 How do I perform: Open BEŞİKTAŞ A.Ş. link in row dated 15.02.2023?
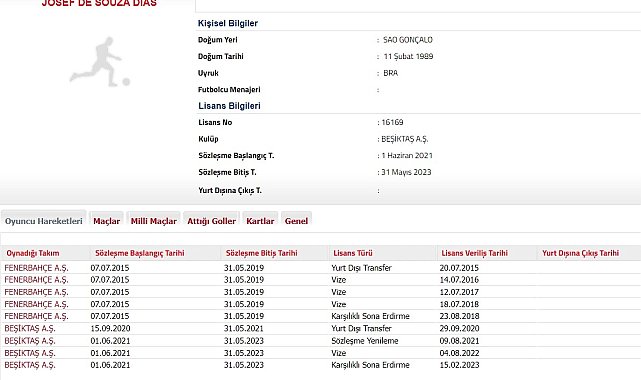tap(30, 365)
